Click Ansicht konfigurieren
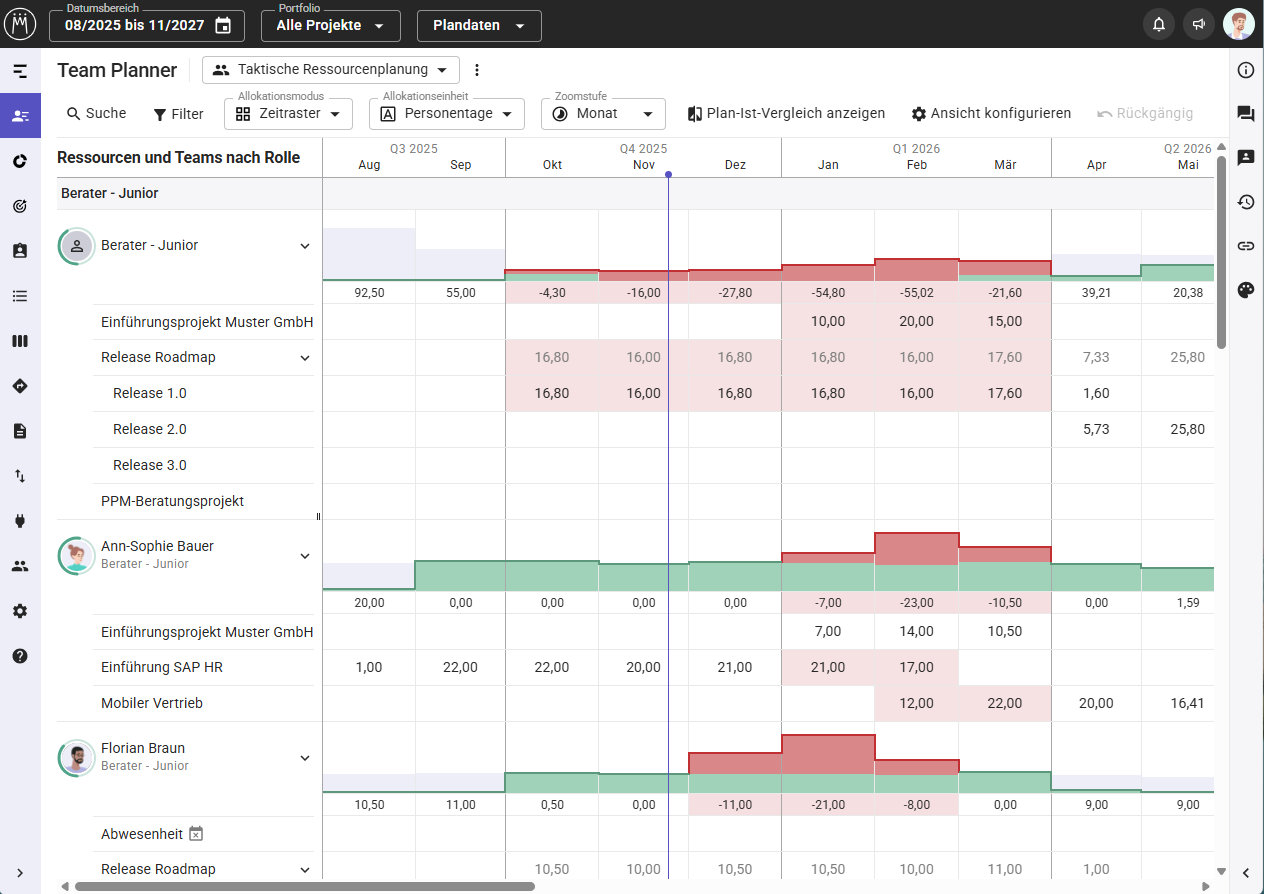The width and height of the screenshot is (1264, 894). (990, 114)
